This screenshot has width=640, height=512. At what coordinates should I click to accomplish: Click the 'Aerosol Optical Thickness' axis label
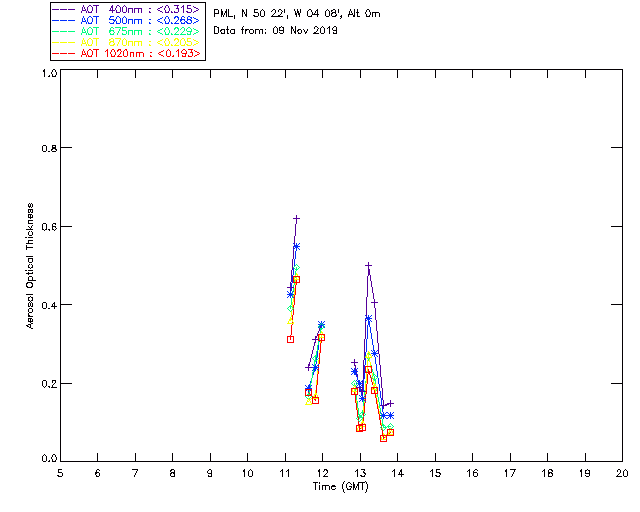click(x=30, y=266)
